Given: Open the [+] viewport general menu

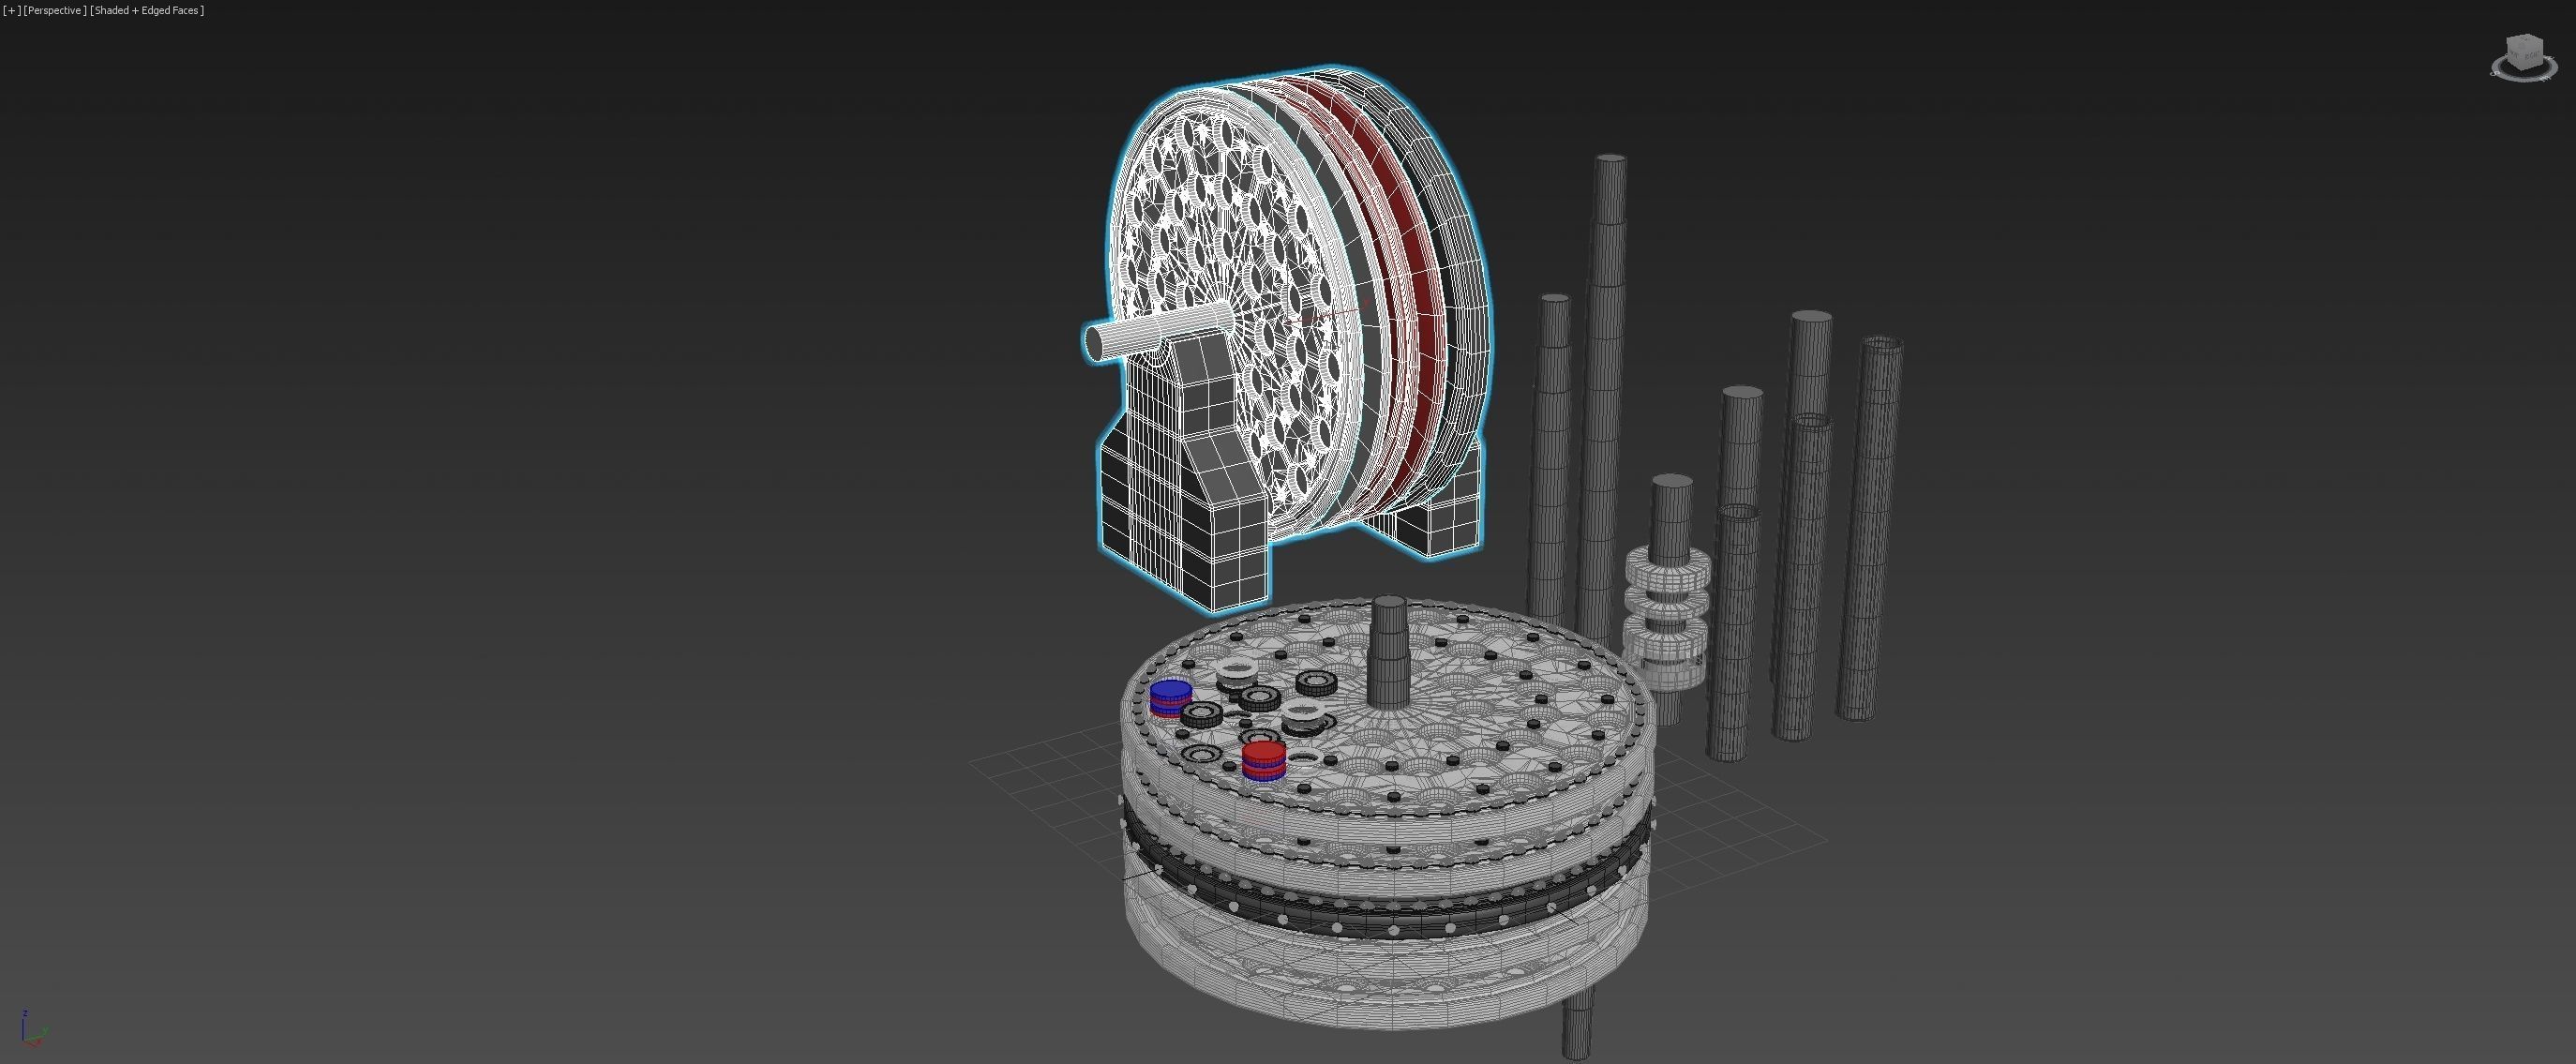Looking at the screenshot, I should point(12,10).
